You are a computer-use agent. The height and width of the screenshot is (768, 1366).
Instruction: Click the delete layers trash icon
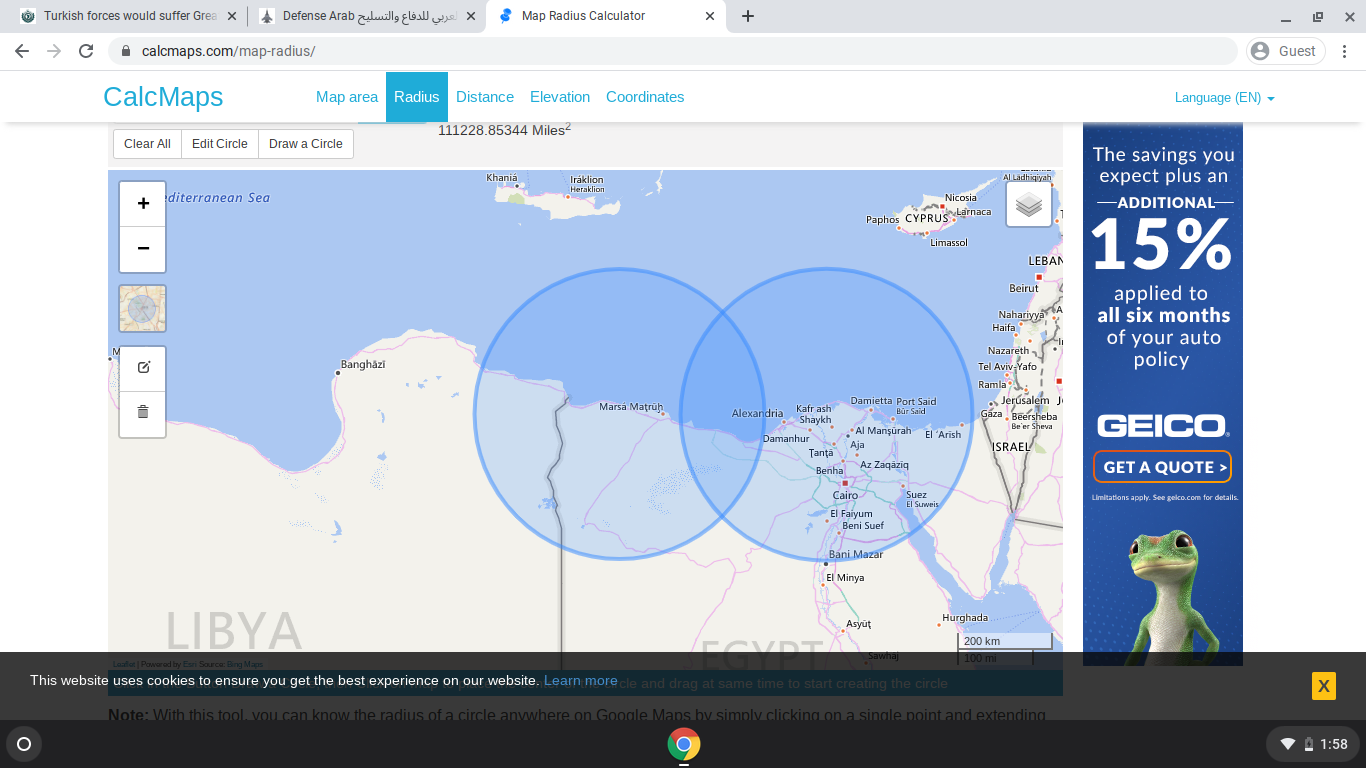(143, 412)
